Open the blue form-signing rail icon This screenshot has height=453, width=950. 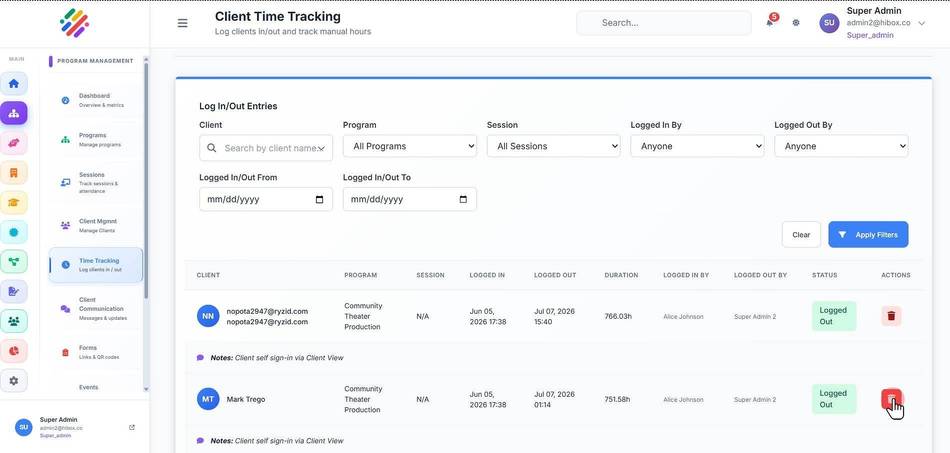point(14,291)
